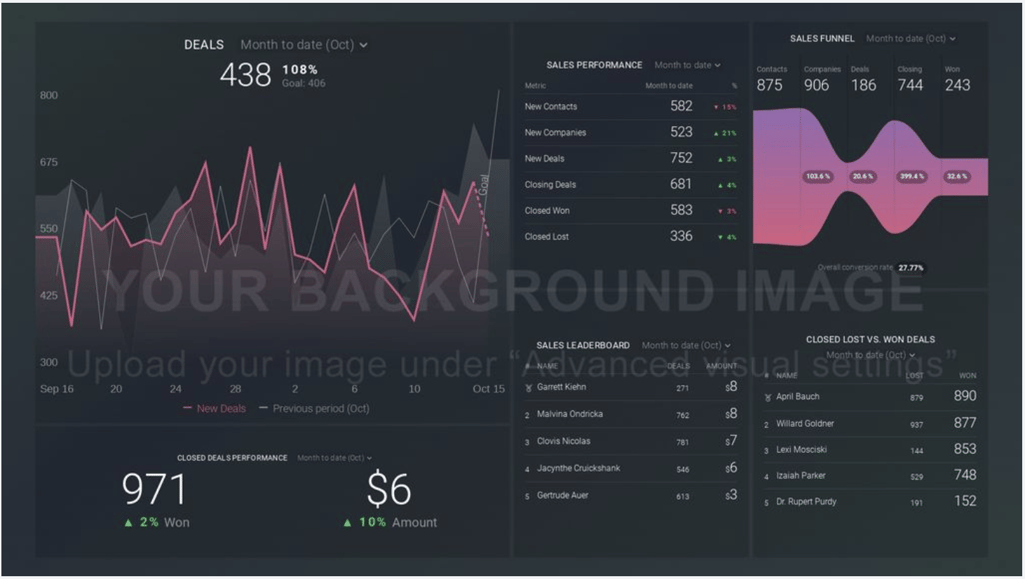Click the trend arrow in Closed Lost row
The image size is (1025, 579).
[x=718, y=237]
